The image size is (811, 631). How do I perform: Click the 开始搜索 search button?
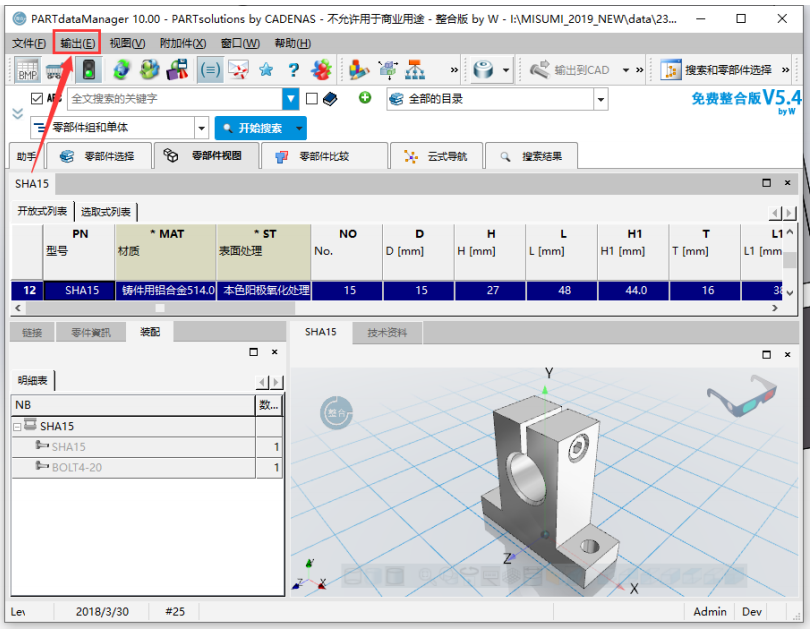(x=260, y=128)
